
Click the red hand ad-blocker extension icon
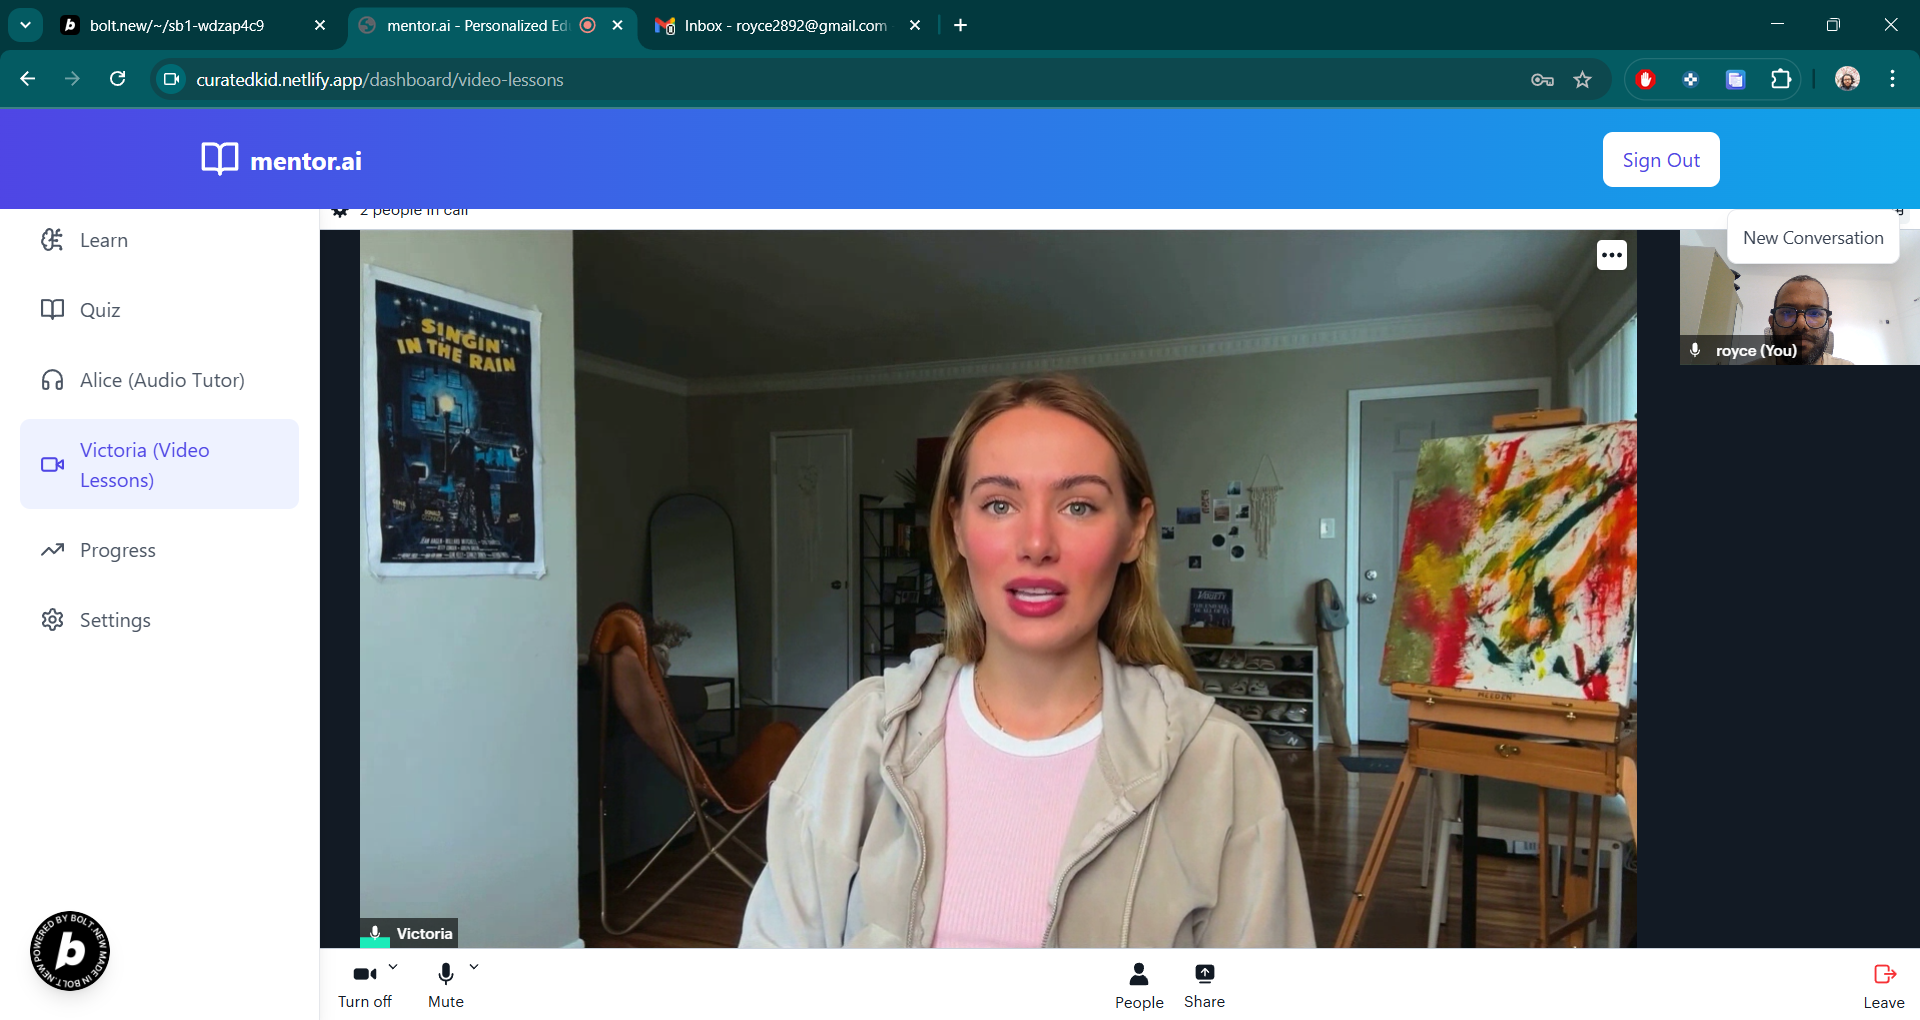[x=1646, y=79]
